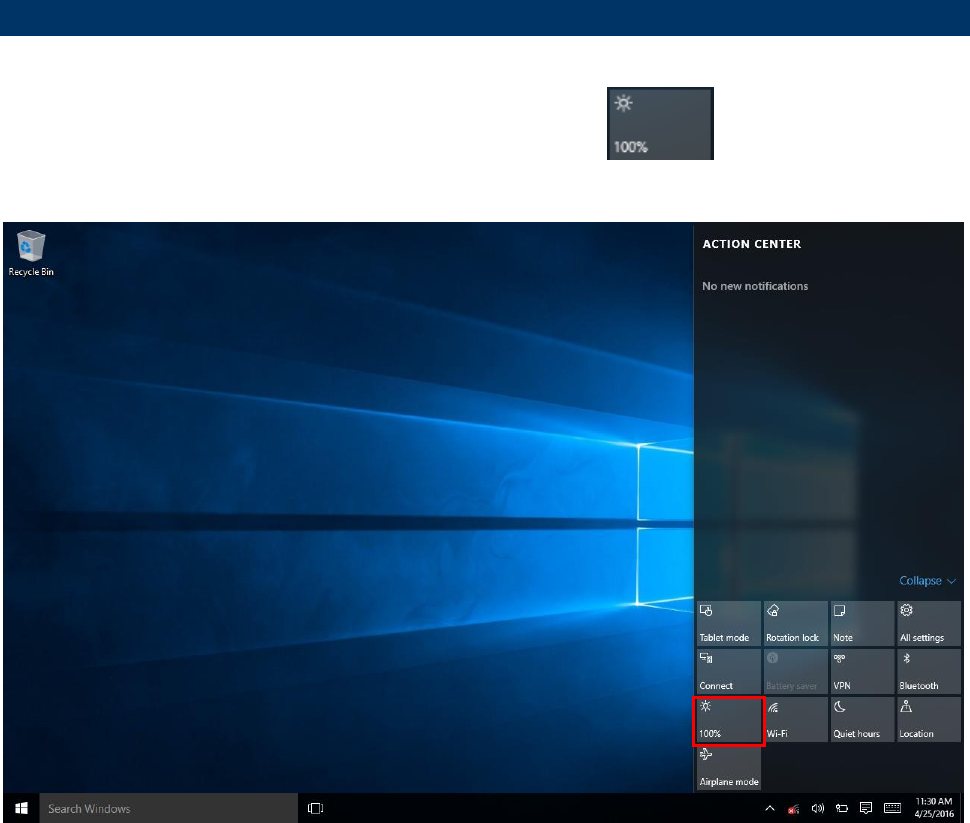970x823 pixels.
Task: Toggle Airplane mode tile
Action: coord(729,768)
